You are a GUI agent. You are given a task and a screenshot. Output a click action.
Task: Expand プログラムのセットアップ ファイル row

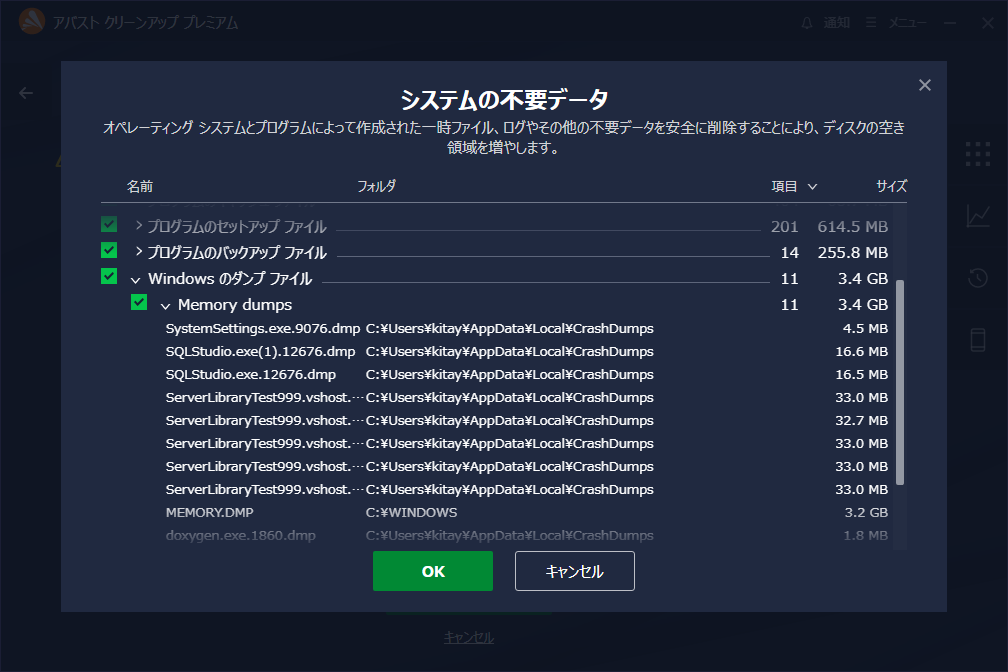tap(138, 226)
